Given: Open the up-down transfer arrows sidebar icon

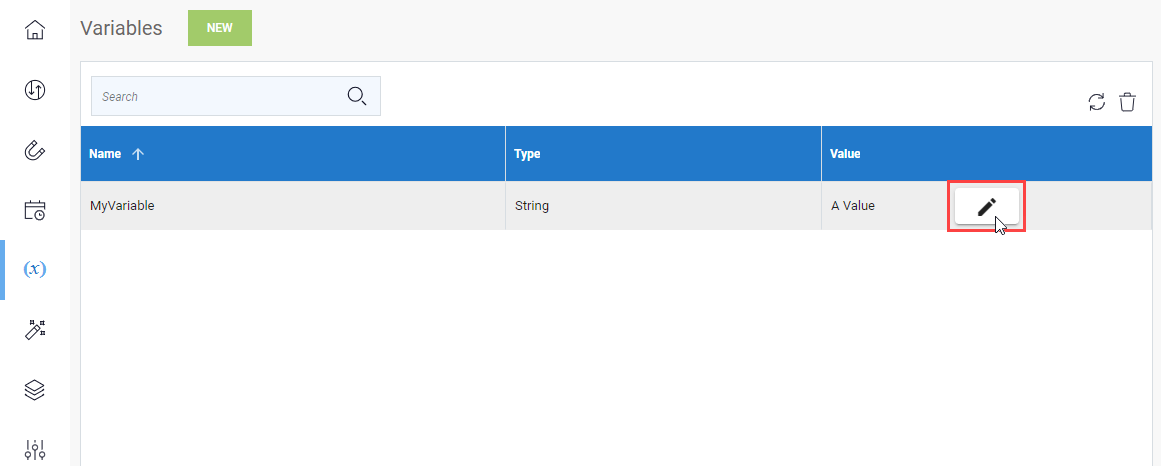Looking at the screenshot, I should [34, 90].
